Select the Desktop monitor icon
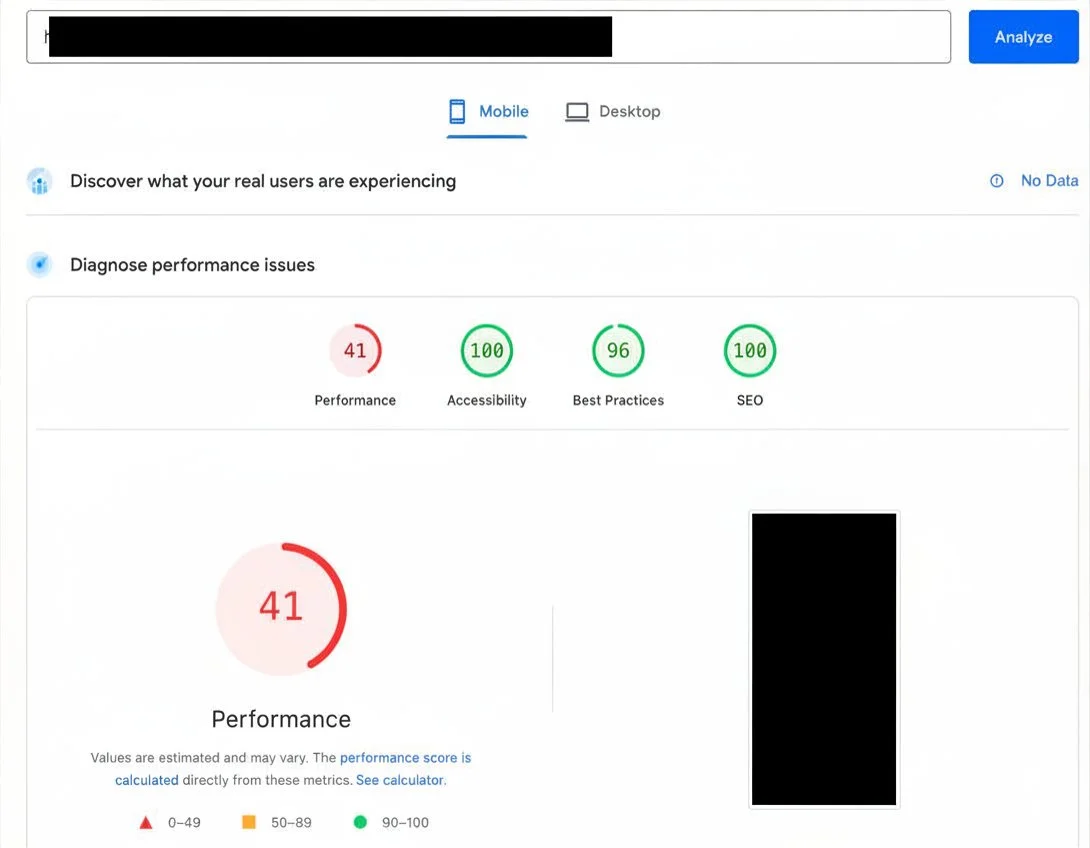 click(x=577, y=111)
